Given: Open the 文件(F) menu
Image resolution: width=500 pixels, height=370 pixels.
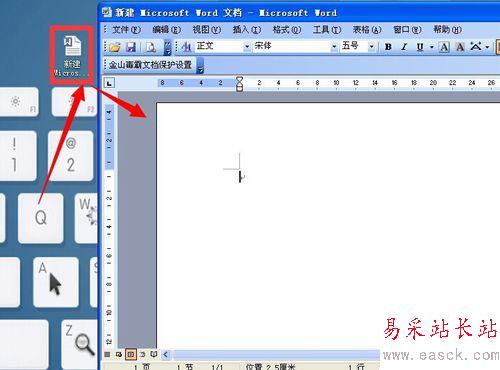Looking at the screenshot, I should click(126, 30).
